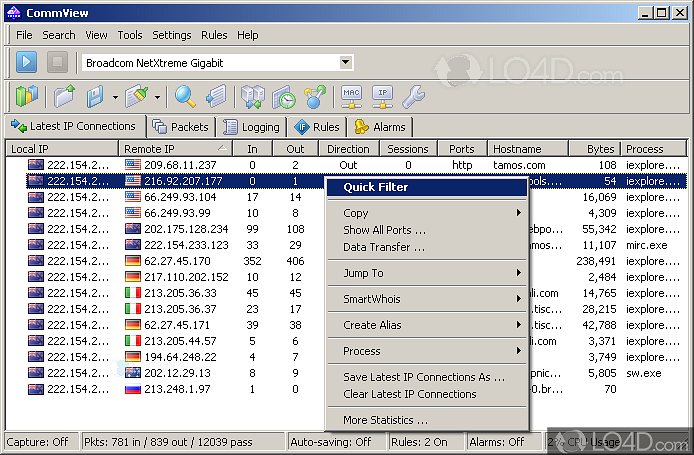Expand the clear icon dropdown arrow

coord(158,97)
